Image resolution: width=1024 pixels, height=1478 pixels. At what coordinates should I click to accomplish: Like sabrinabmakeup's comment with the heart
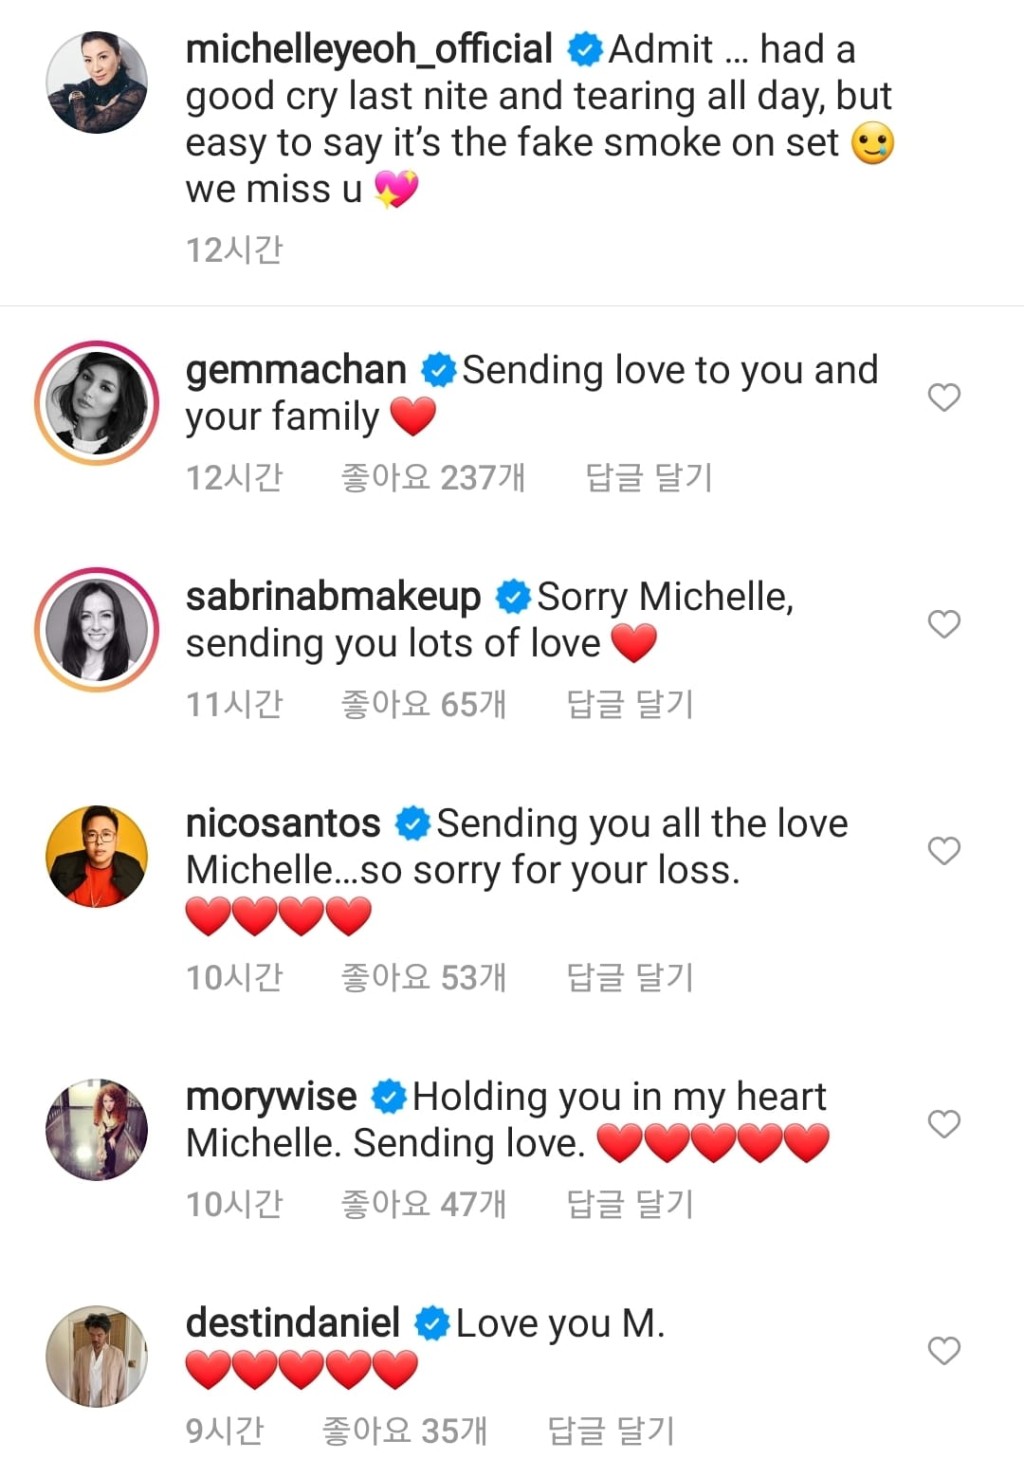pos(944,624)
